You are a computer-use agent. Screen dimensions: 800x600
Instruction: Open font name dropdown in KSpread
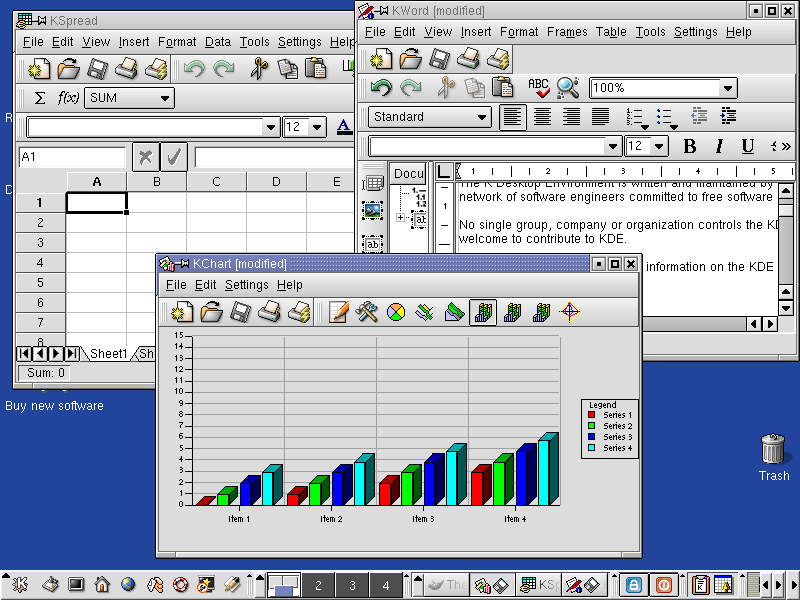click(271, 127)
